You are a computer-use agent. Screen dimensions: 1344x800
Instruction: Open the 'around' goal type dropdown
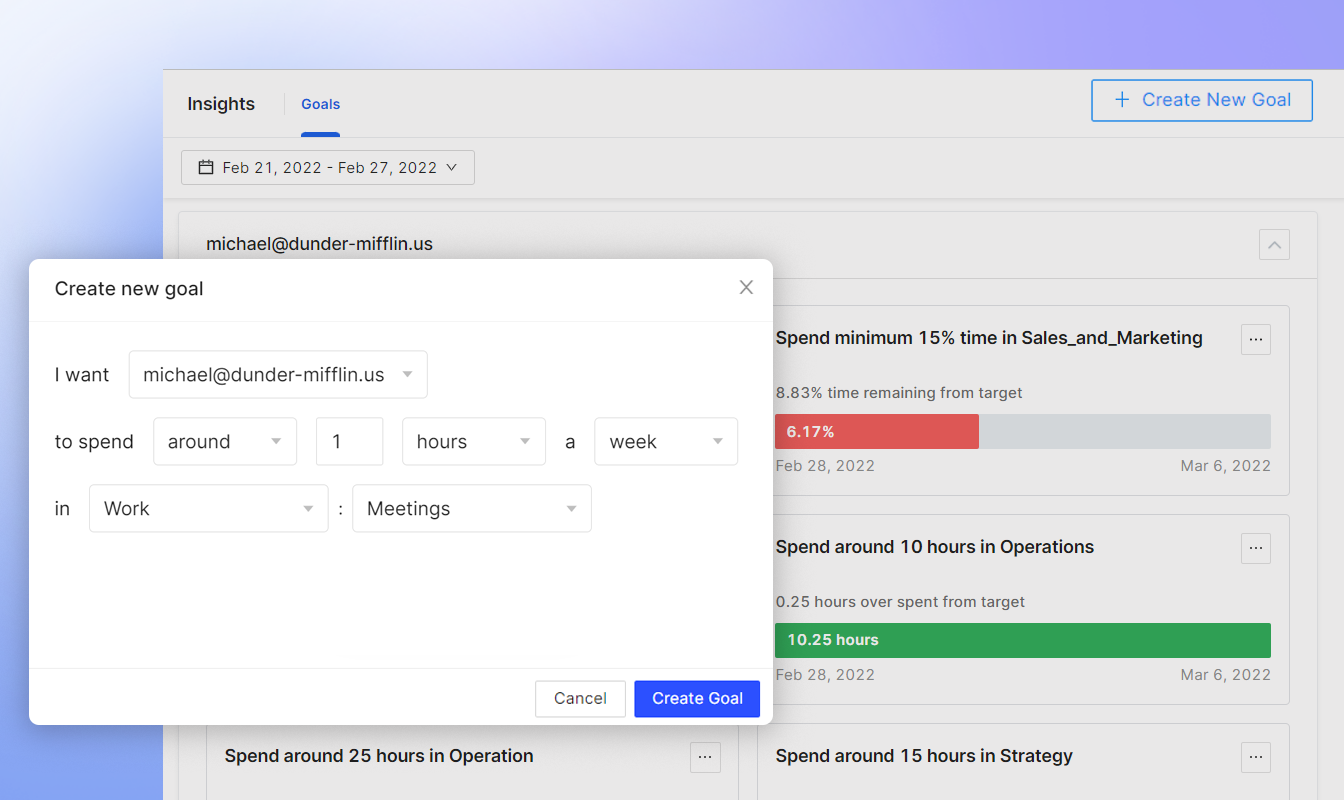[x=225, y=441]
